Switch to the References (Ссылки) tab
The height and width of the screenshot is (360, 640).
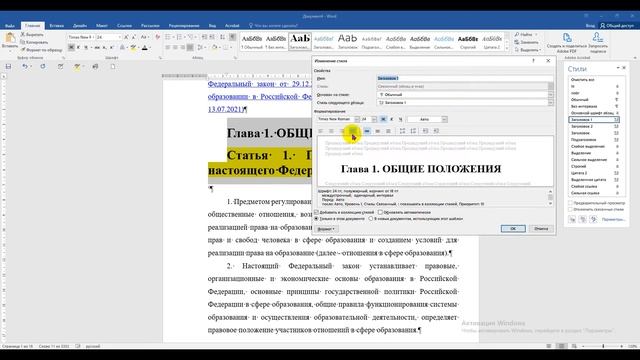click(x=124, y=25)
